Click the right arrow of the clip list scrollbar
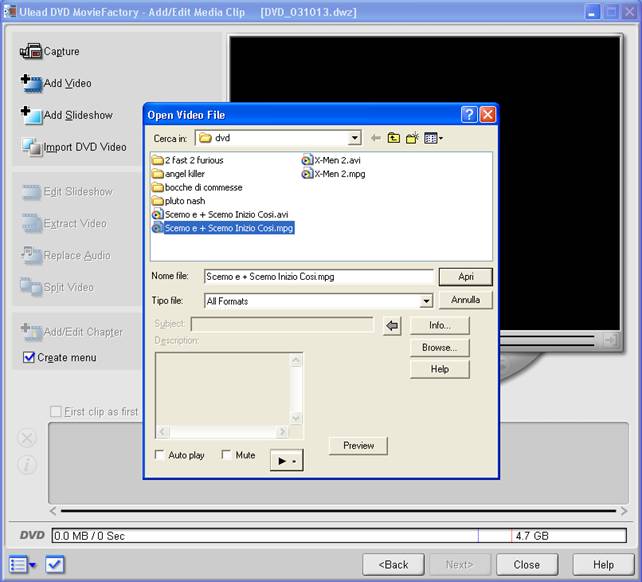Viewport: 642px width, 582px height. 624,511
